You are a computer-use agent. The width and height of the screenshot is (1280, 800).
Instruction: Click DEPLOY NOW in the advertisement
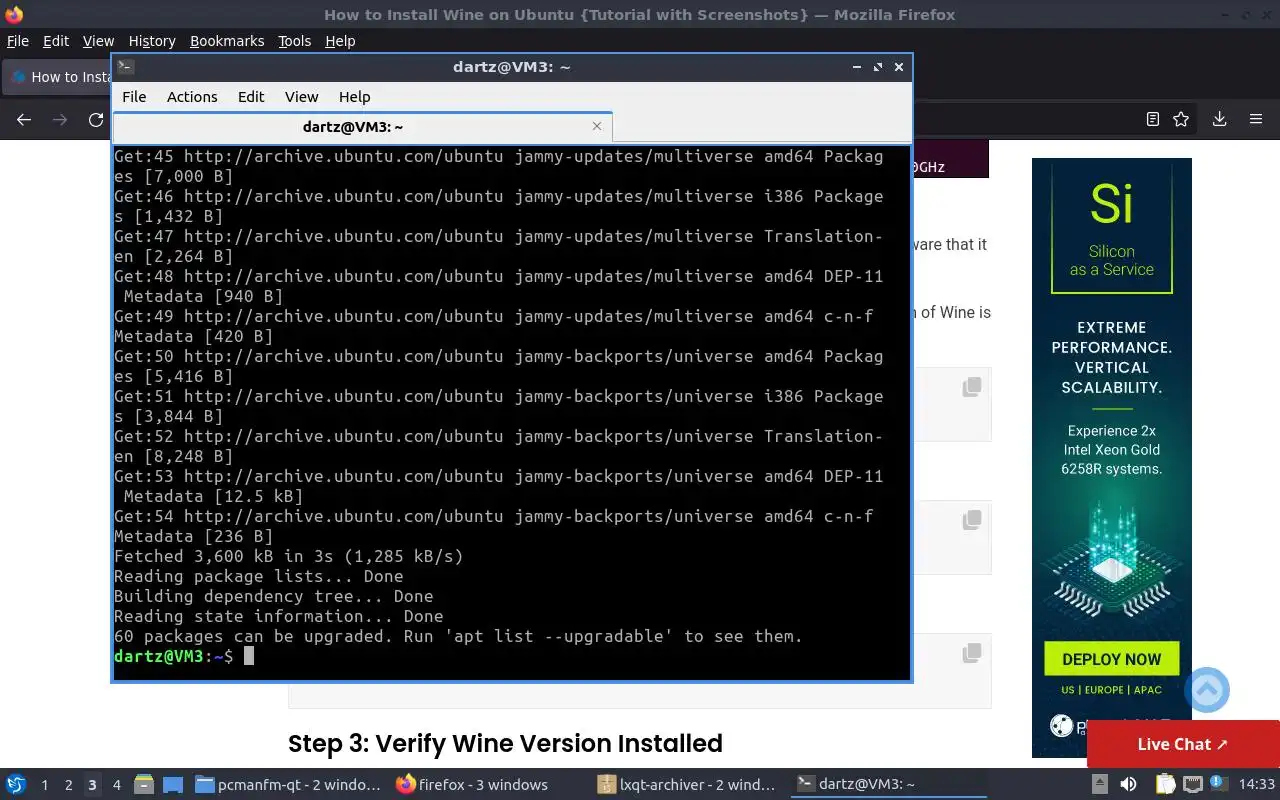tap(1112, 659)
